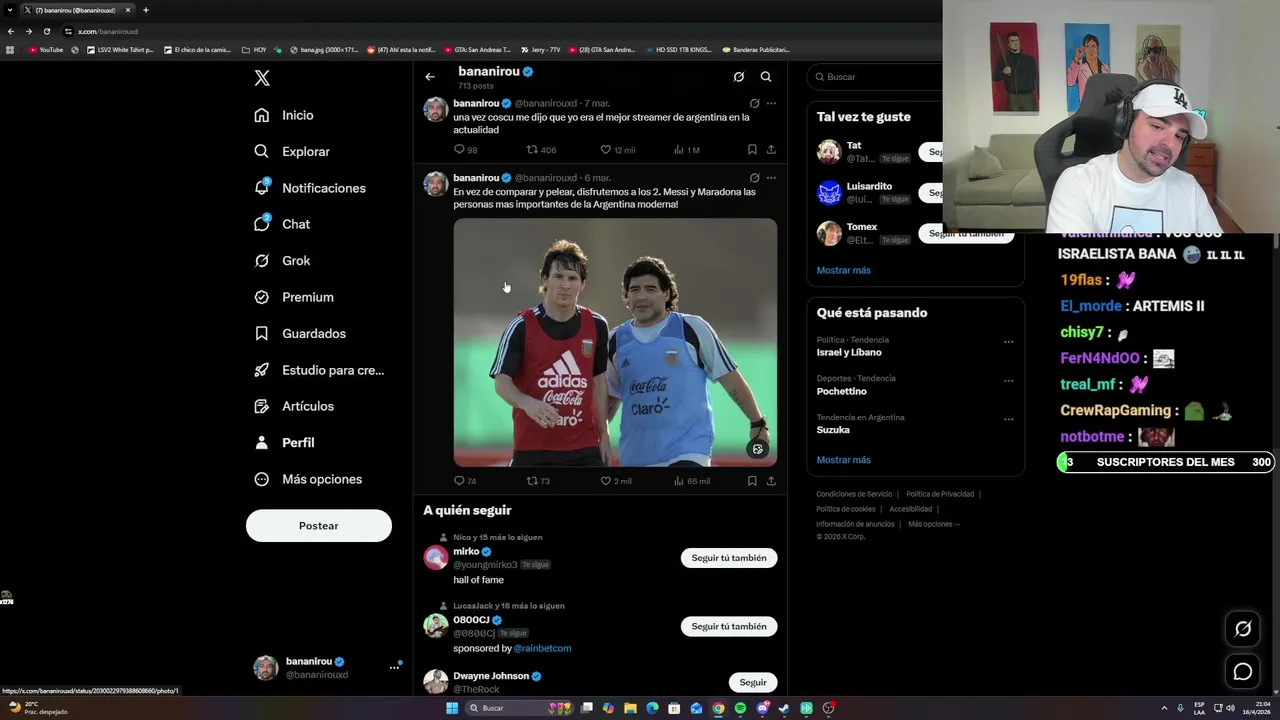
Task: Click Grok icon in profile header
Action: (x=738, y=77)
